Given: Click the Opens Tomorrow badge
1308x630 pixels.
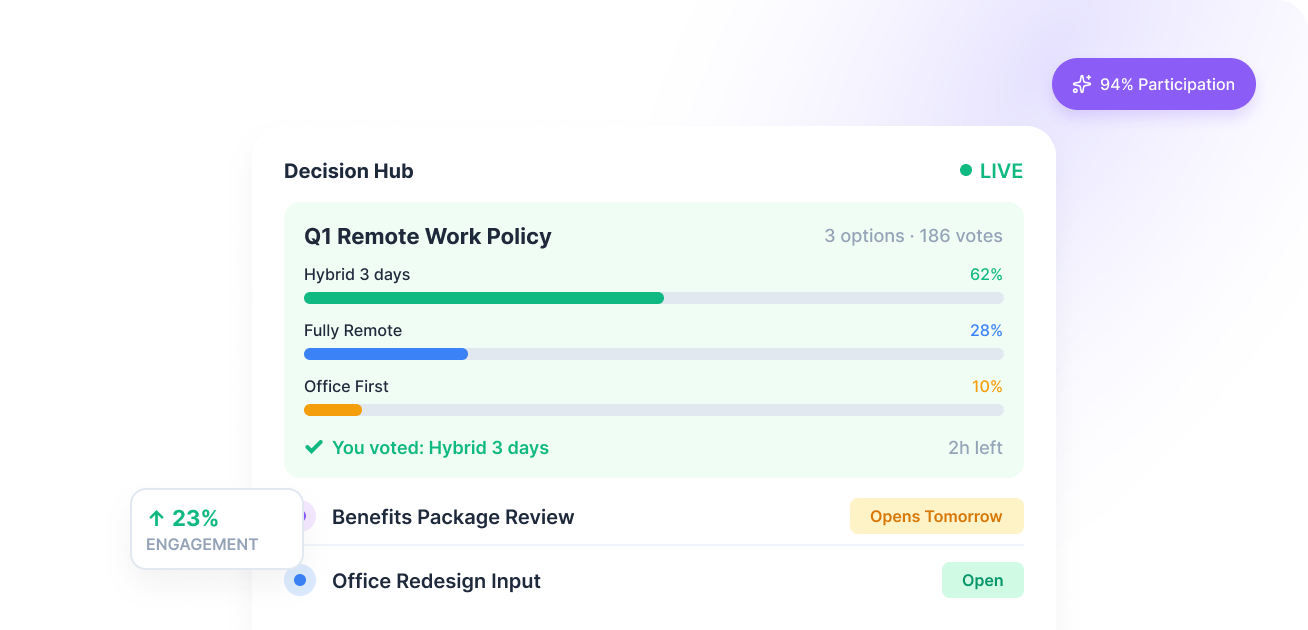Looking at the screenshot, I should click(937, 516).
